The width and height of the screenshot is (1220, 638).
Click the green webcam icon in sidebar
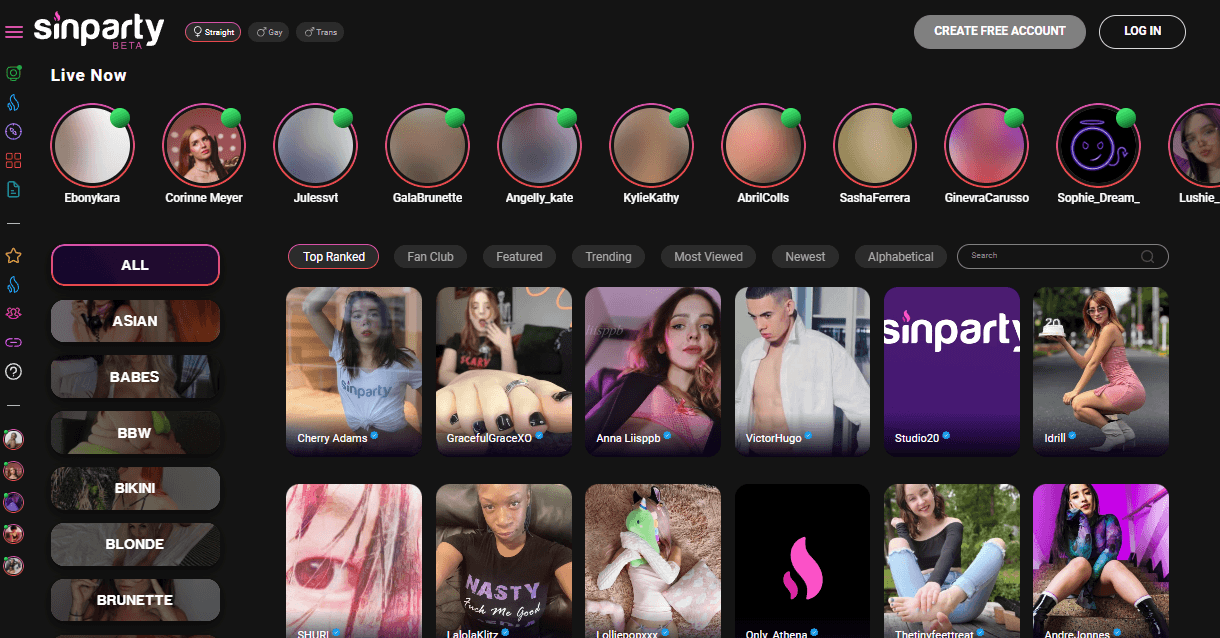[14, 73]
